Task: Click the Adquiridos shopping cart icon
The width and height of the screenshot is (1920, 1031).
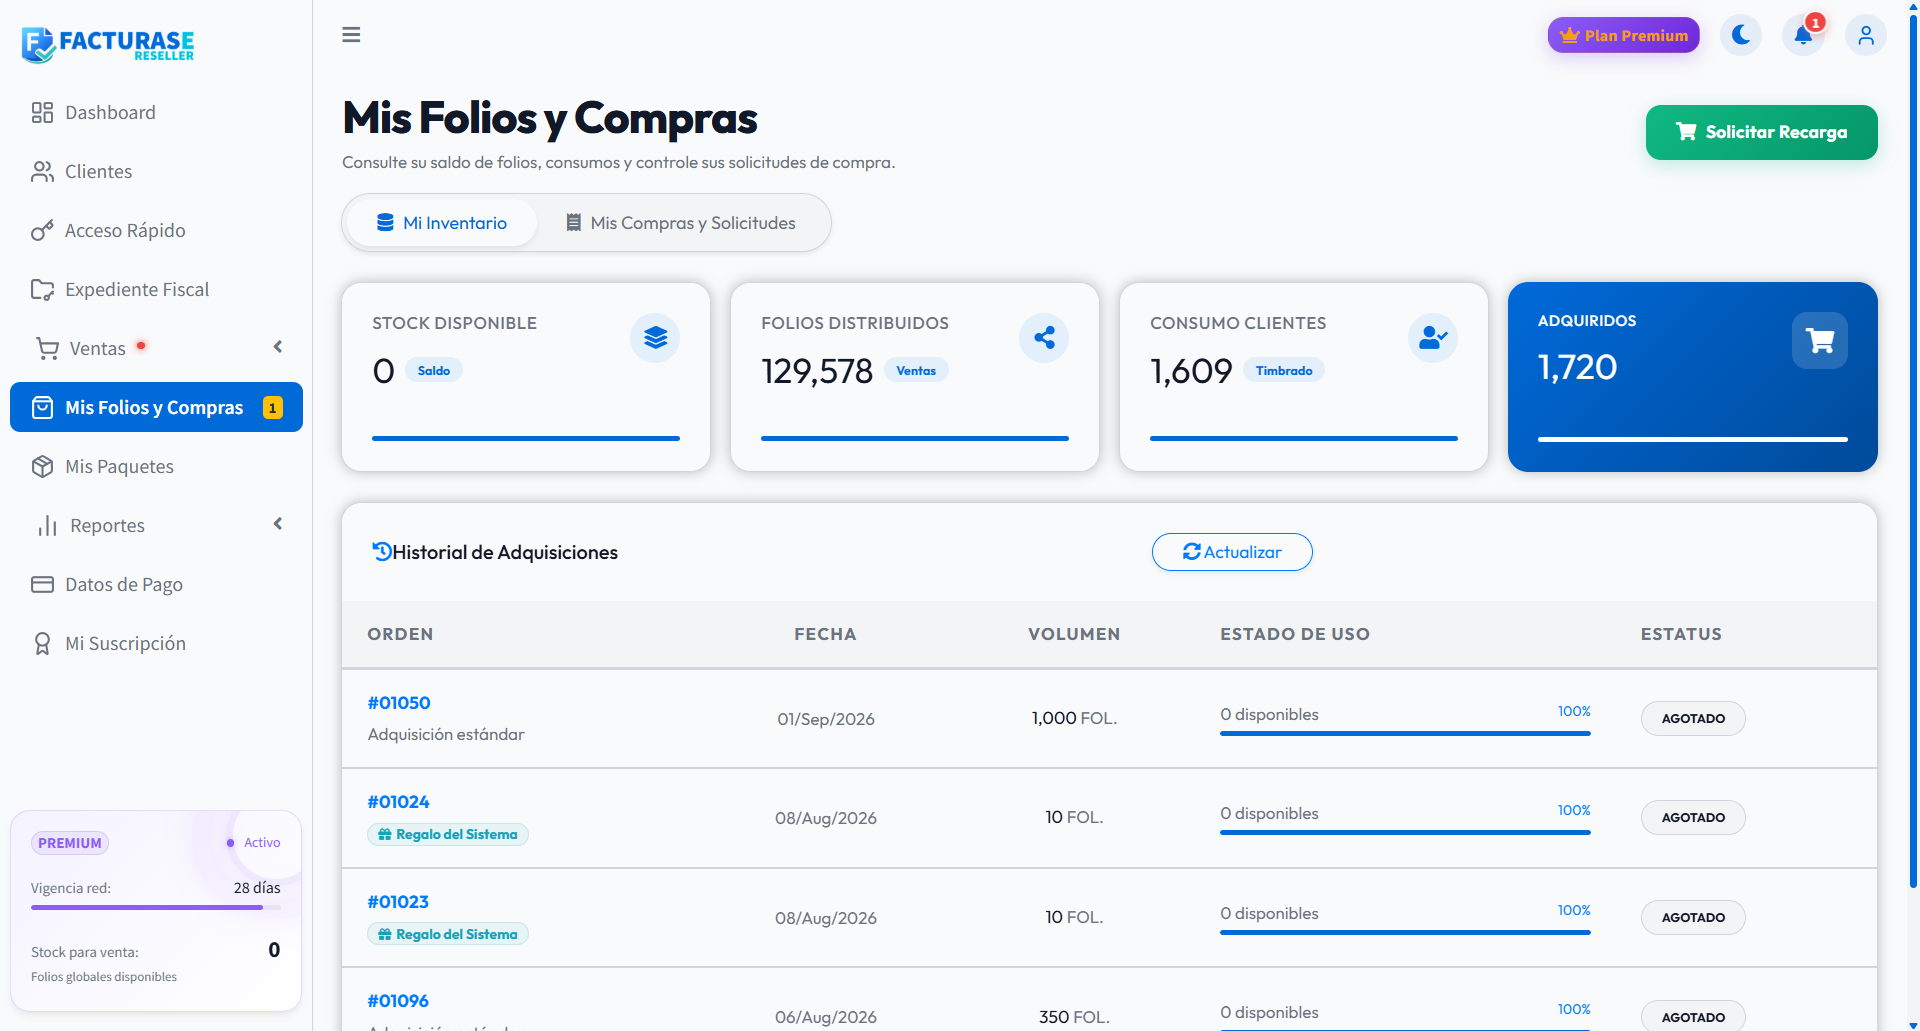Action: [1820, 341]
